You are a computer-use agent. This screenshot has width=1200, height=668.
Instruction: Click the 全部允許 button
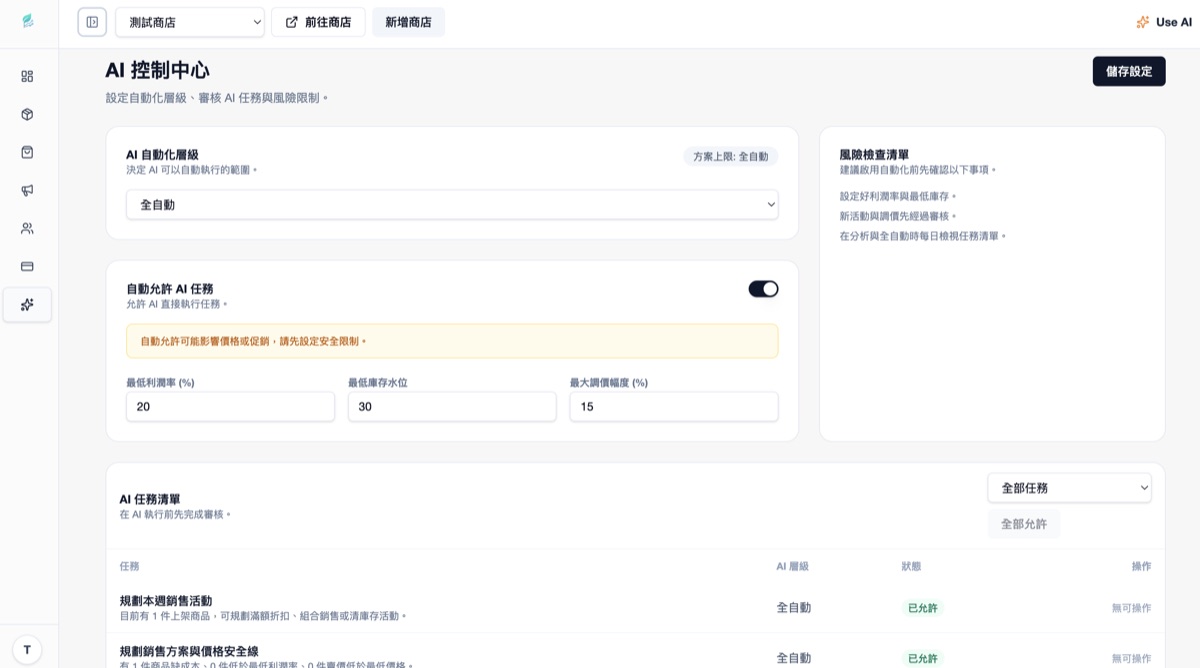pos(1024,524)
